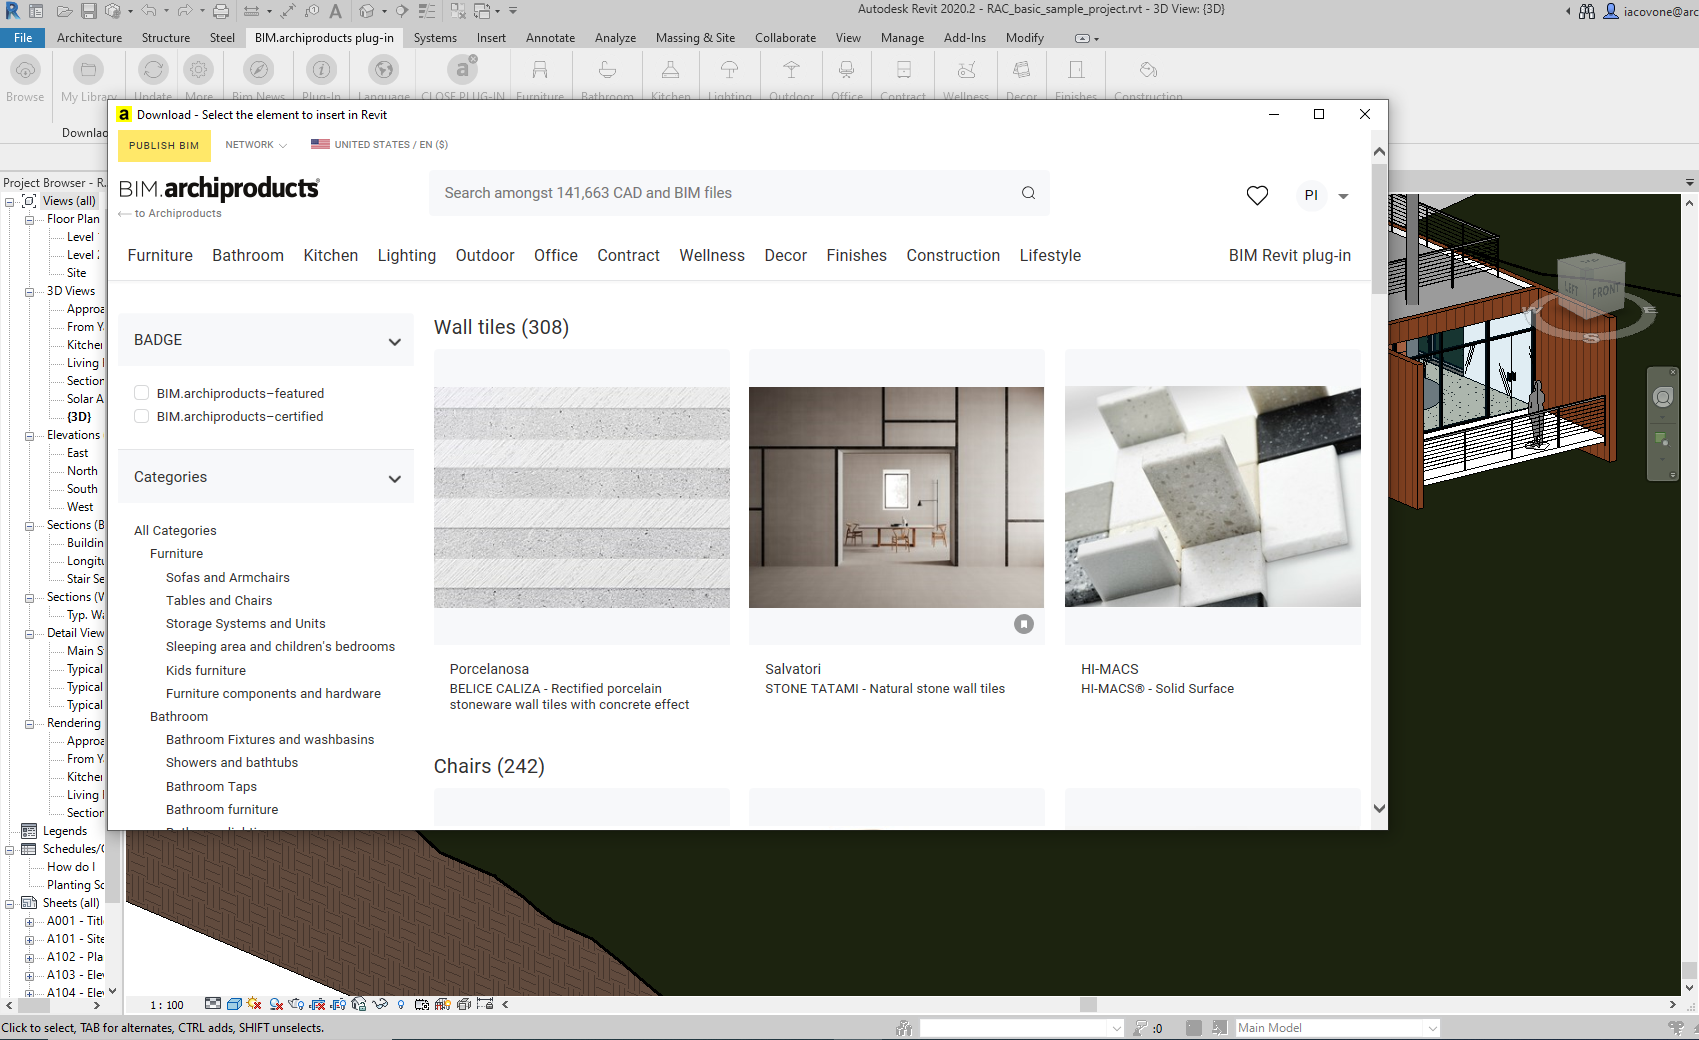Switch to the Architecture ribbon tab
This screenshot has height=1040, width=1699.
89,37
